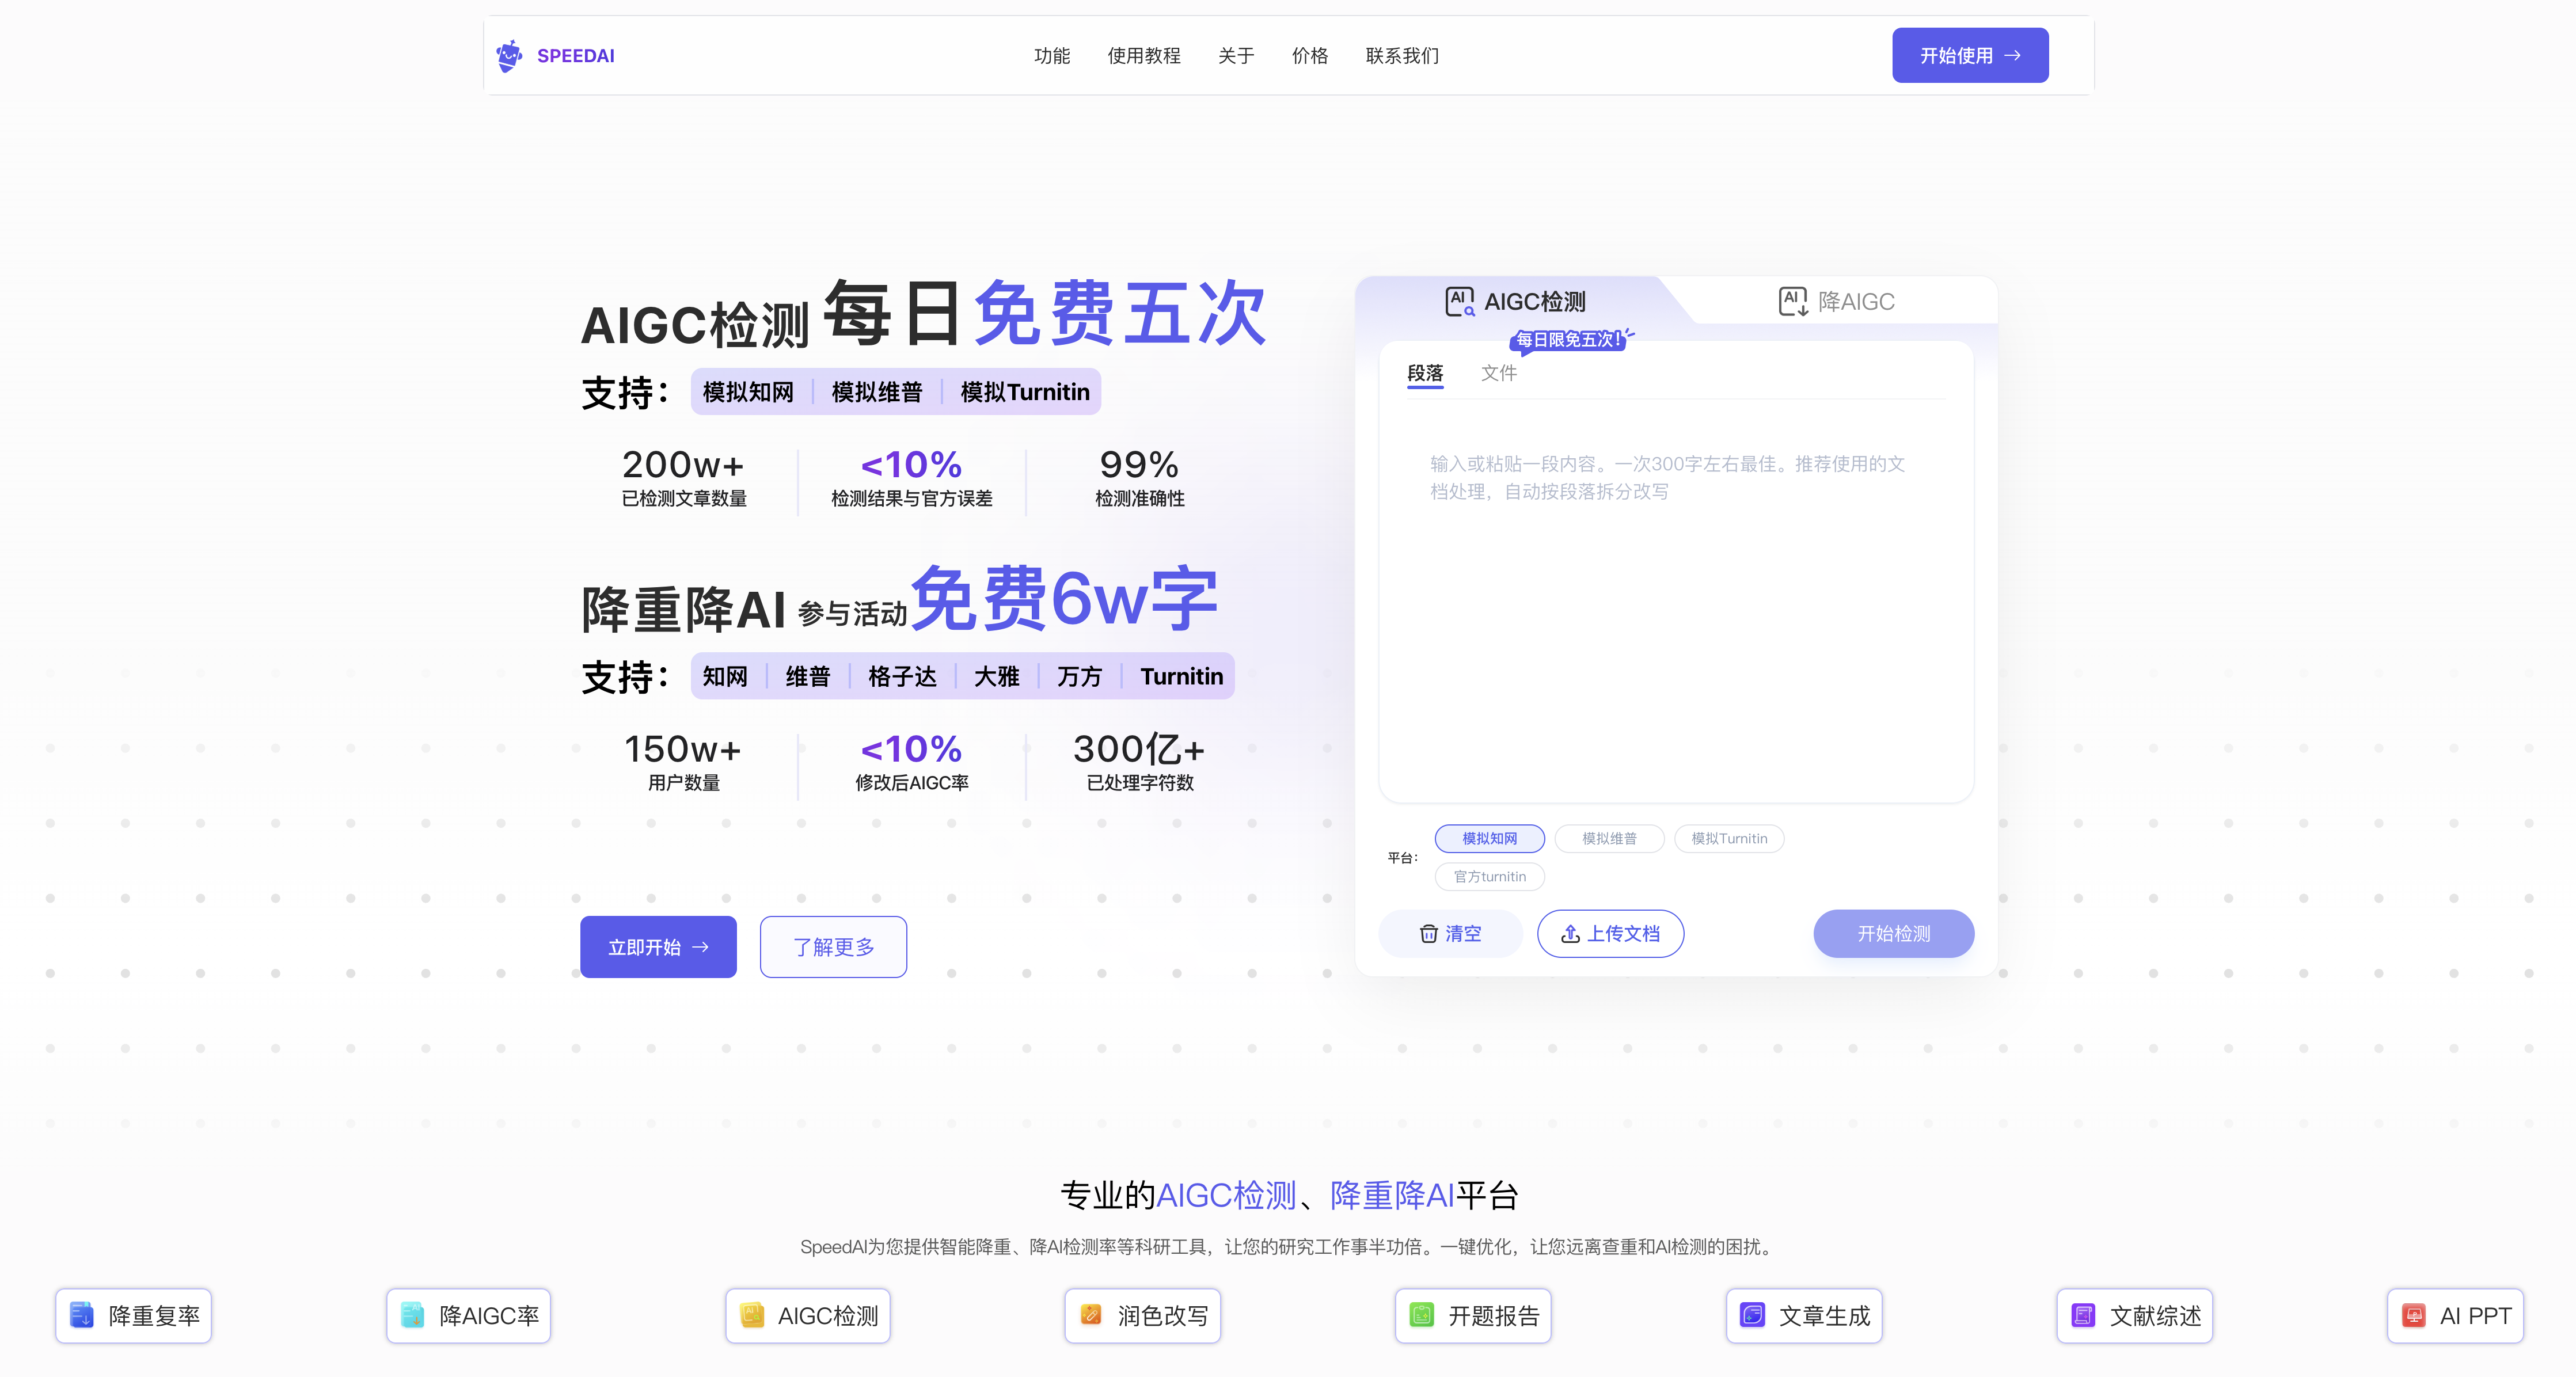Switch to the 降AIGC tab
This screenshot has height=1377, width=2576.
coord(1836,301)
